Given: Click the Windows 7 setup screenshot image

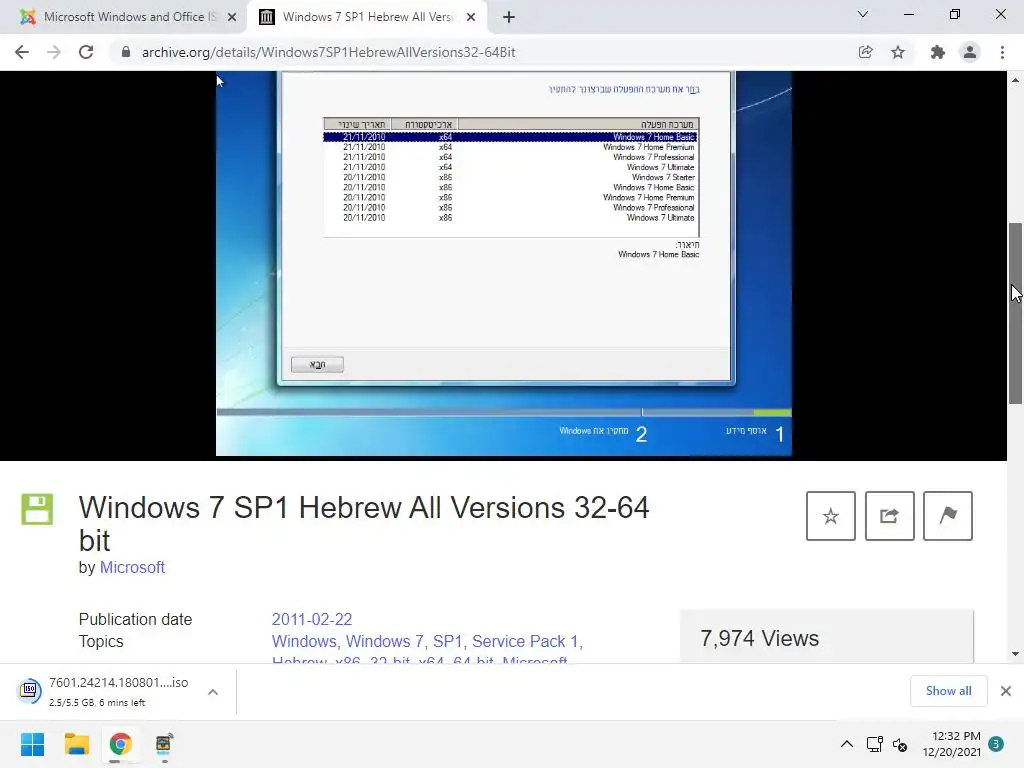Looking at the screenshot, I should pos(504,263).
